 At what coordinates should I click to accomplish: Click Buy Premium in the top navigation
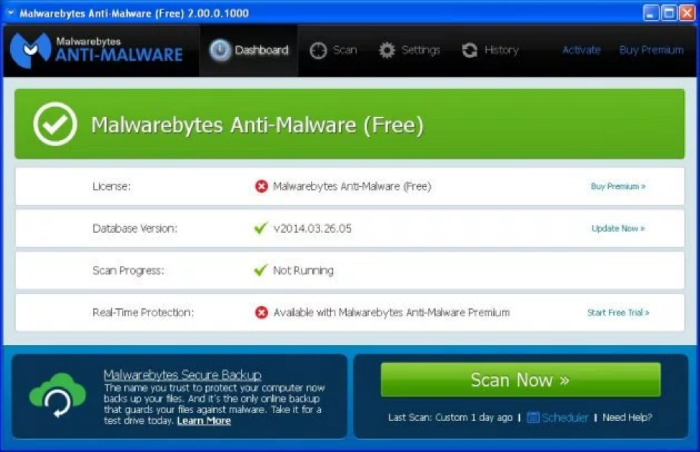651,50
